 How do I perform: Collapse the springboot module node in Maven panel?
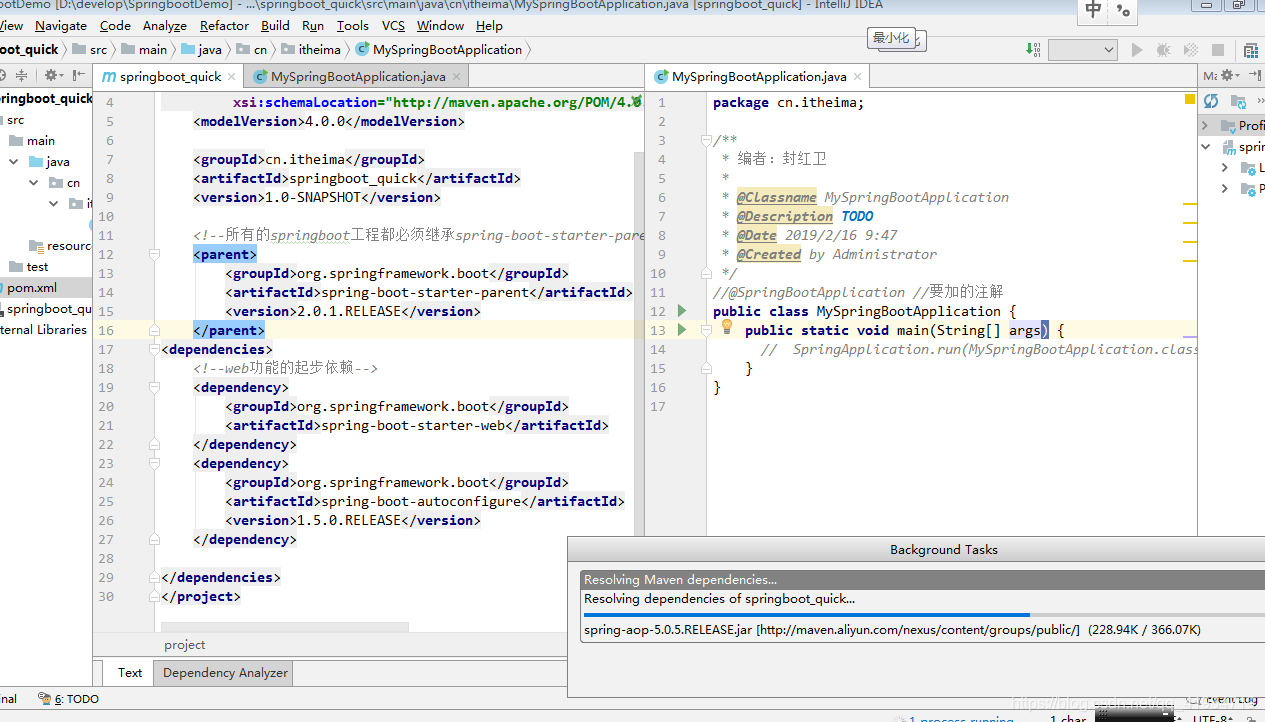1205,147
